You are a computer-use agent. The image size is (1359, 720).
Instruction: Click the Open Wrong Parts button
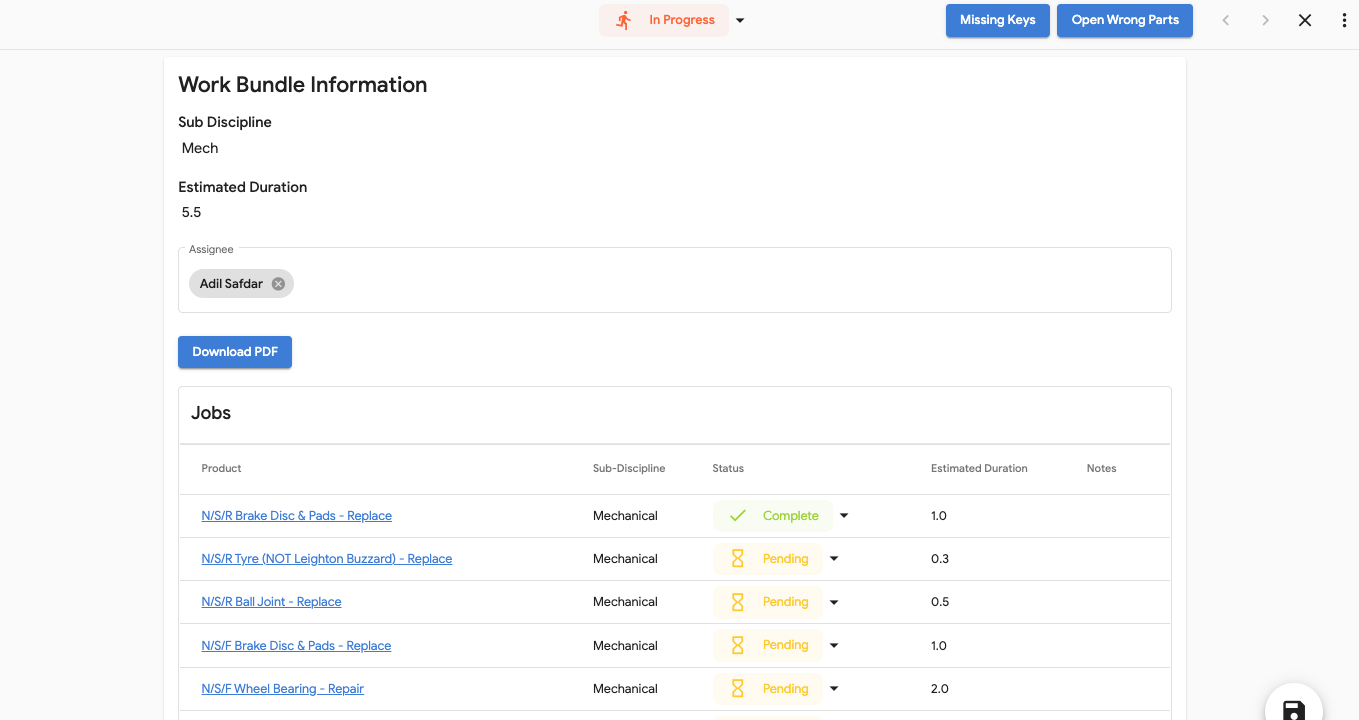pyautogui.click(x=1125, y=20)
